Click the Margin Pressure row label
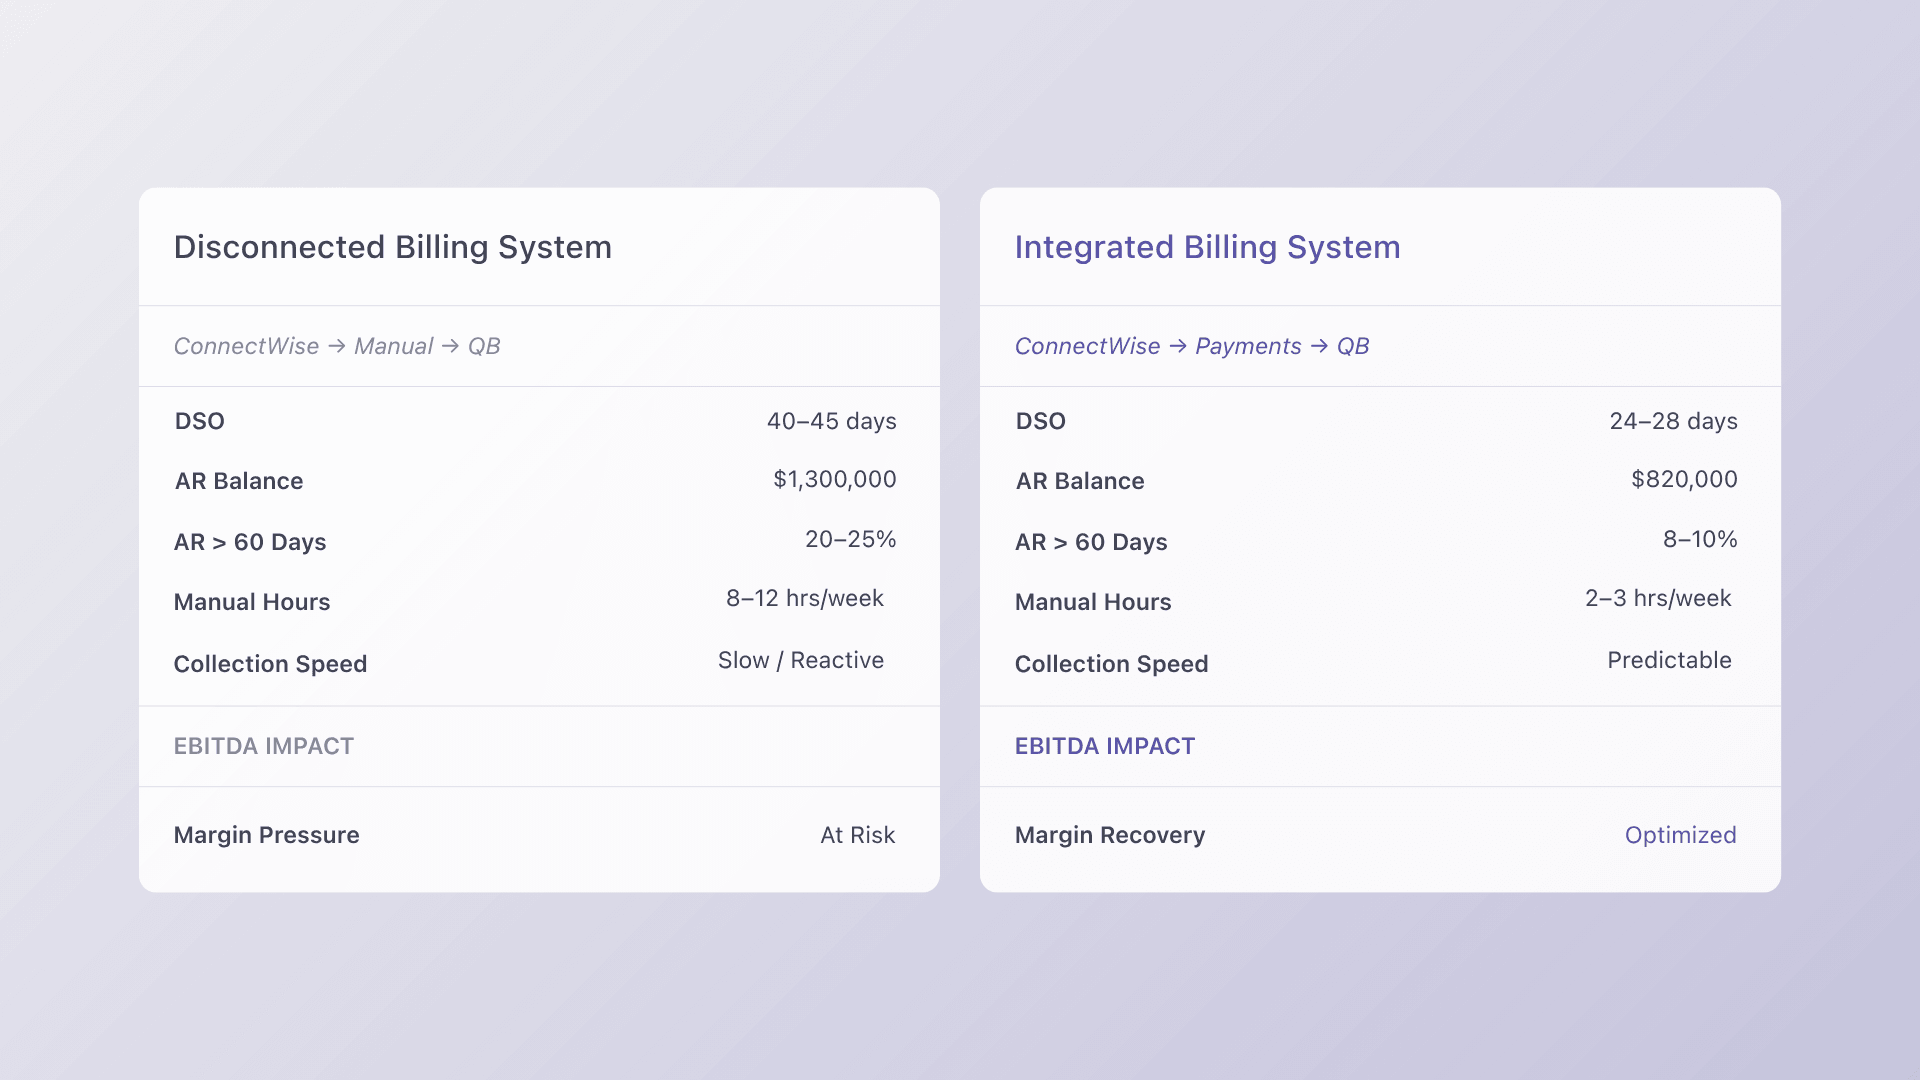 pos(266,835)
